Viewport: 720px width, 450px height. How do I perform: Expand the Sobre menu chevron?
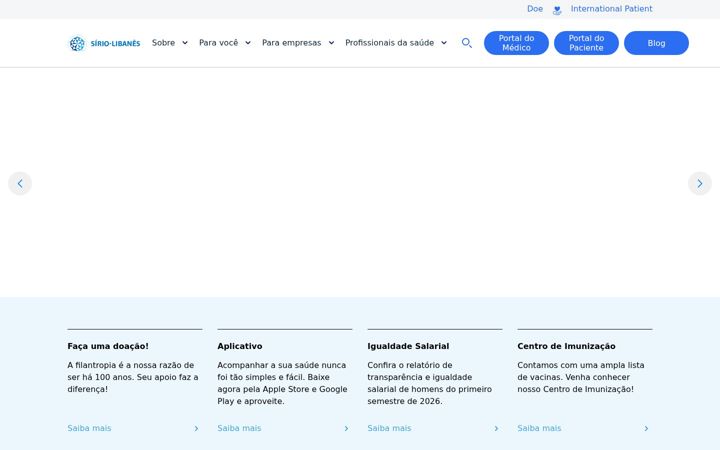(x=185, y=43)
